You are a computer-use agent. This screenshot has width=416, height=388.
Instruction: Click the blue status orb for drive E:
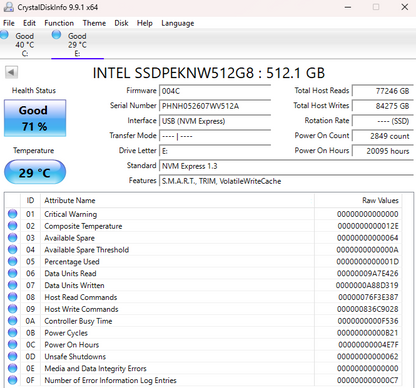tap(56, 34)
